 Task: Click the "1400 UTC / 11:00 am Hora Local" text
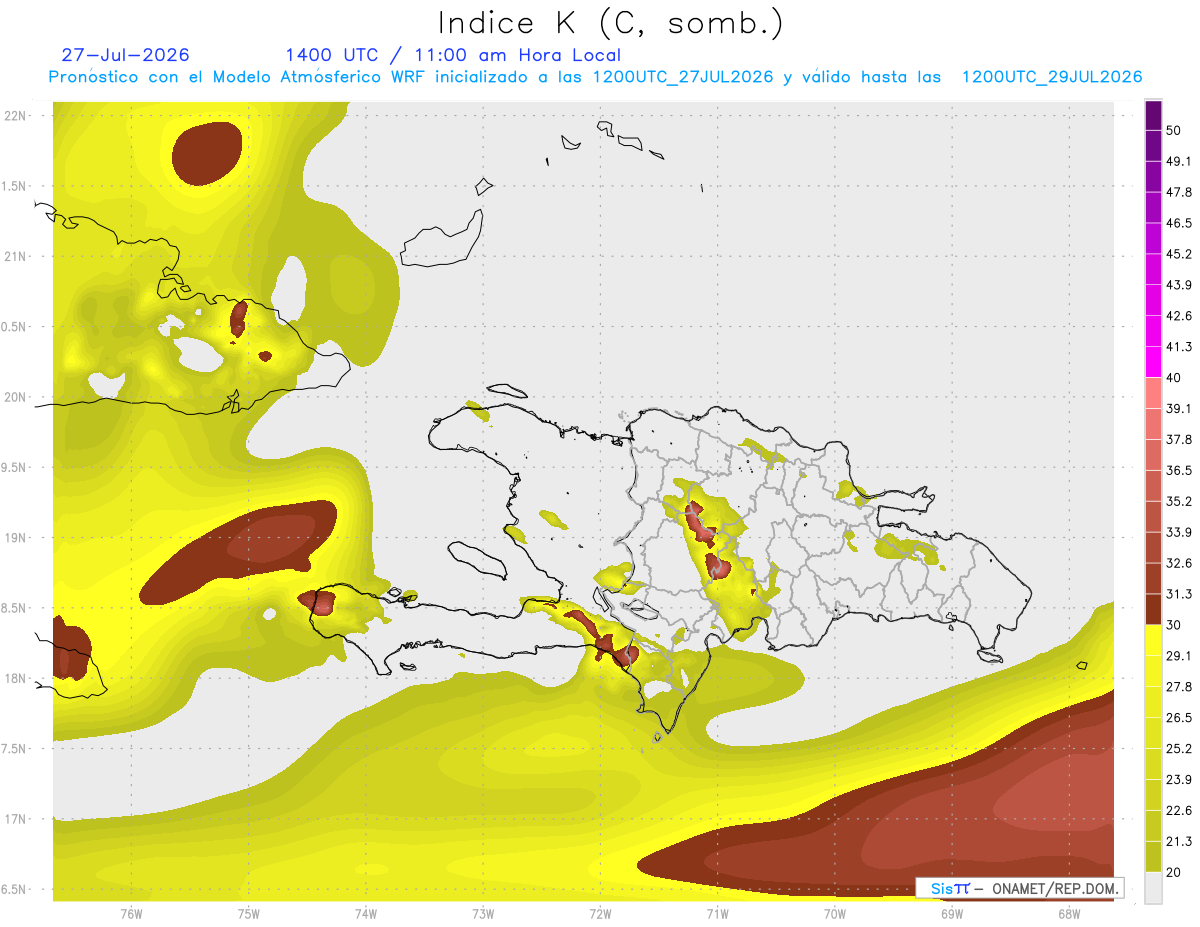pyautogui.click(x=453, y=55)
